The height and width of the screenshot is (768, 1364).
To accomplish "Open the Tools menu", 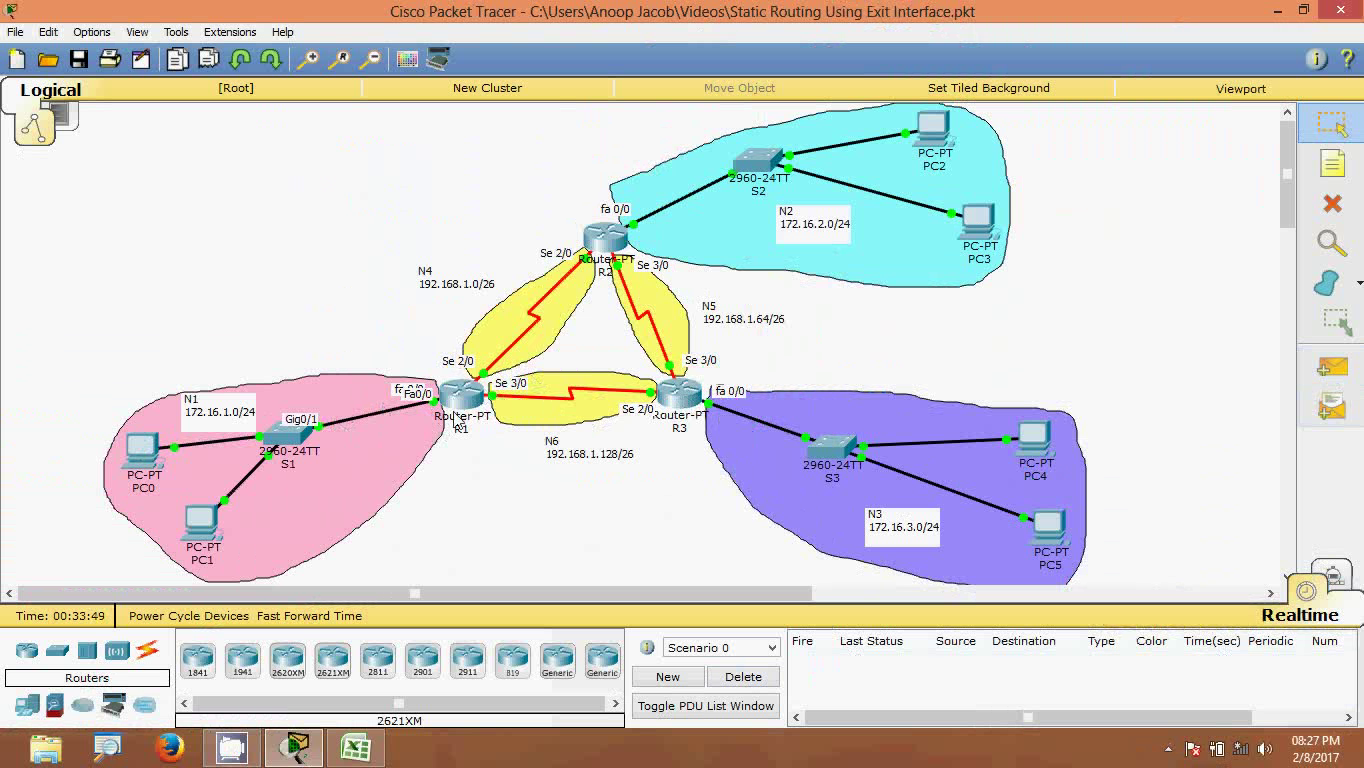I will pyautogui.click(x=176, y=32).
